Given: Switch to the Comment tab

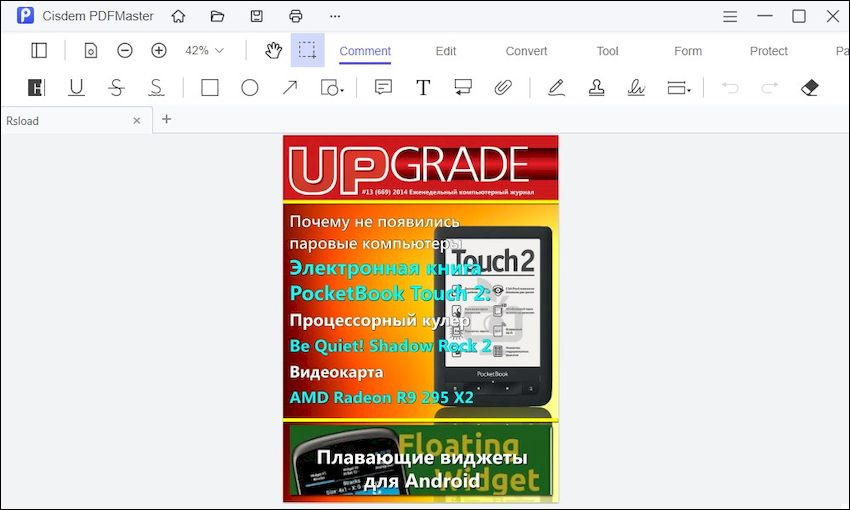Looking at the screenshot, I should (x=365, y=51).
